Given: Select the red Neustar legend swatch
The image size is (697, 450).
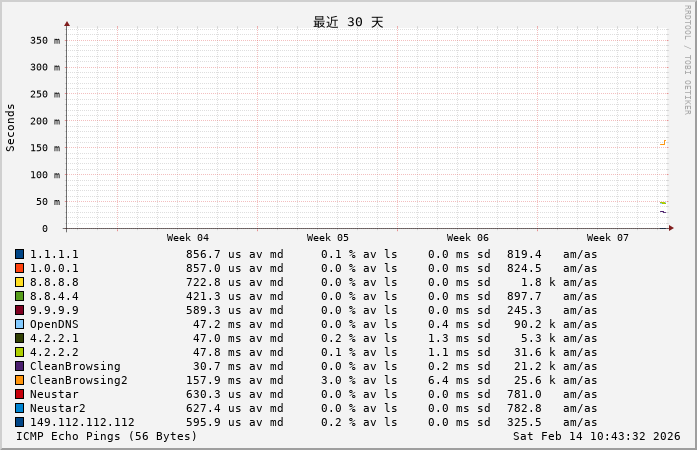Looking at the screenshot, I should pos(19,394).
